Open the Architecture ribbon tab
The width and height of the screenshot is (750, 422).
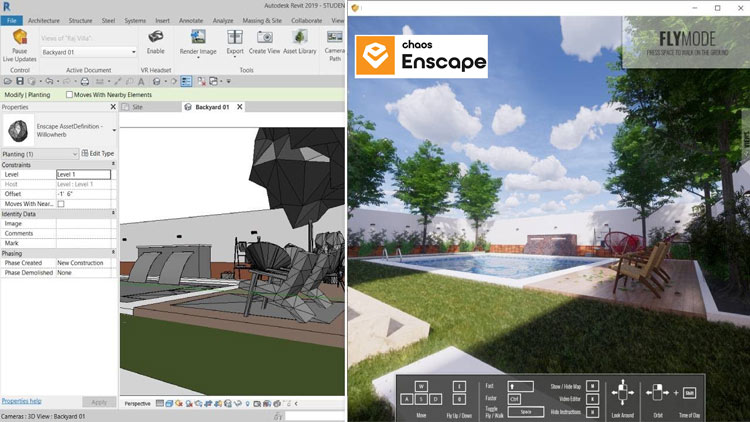coord(43,19)
